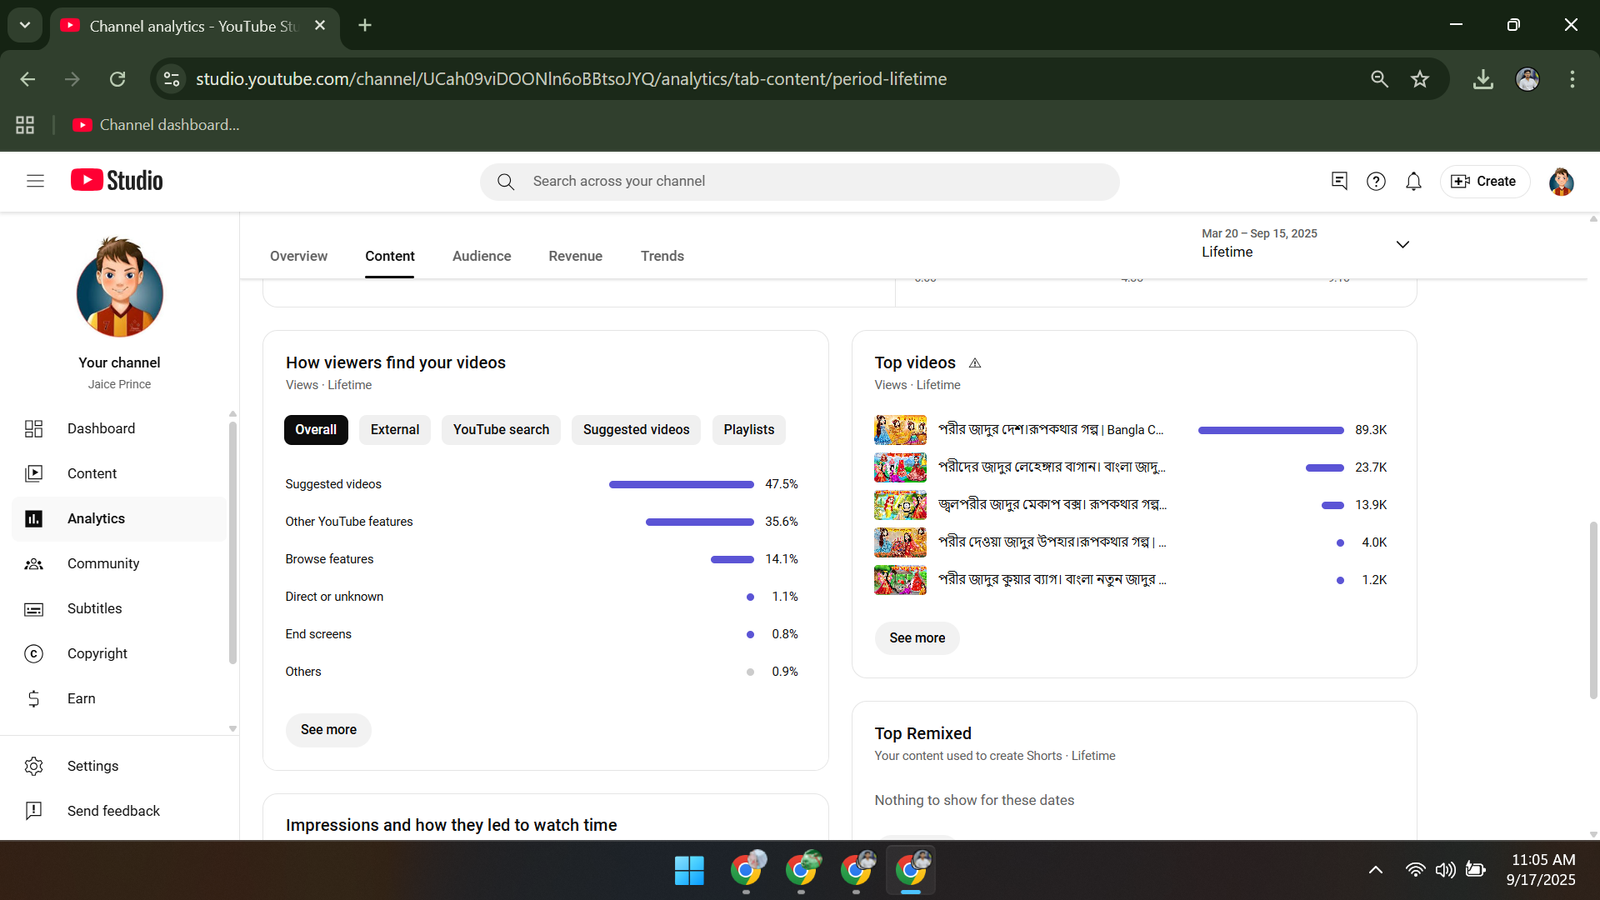Click the YouTube Studio logo
Image resolution: width=1600 pixels, height=900 pixels.
[x=117, y=181]
